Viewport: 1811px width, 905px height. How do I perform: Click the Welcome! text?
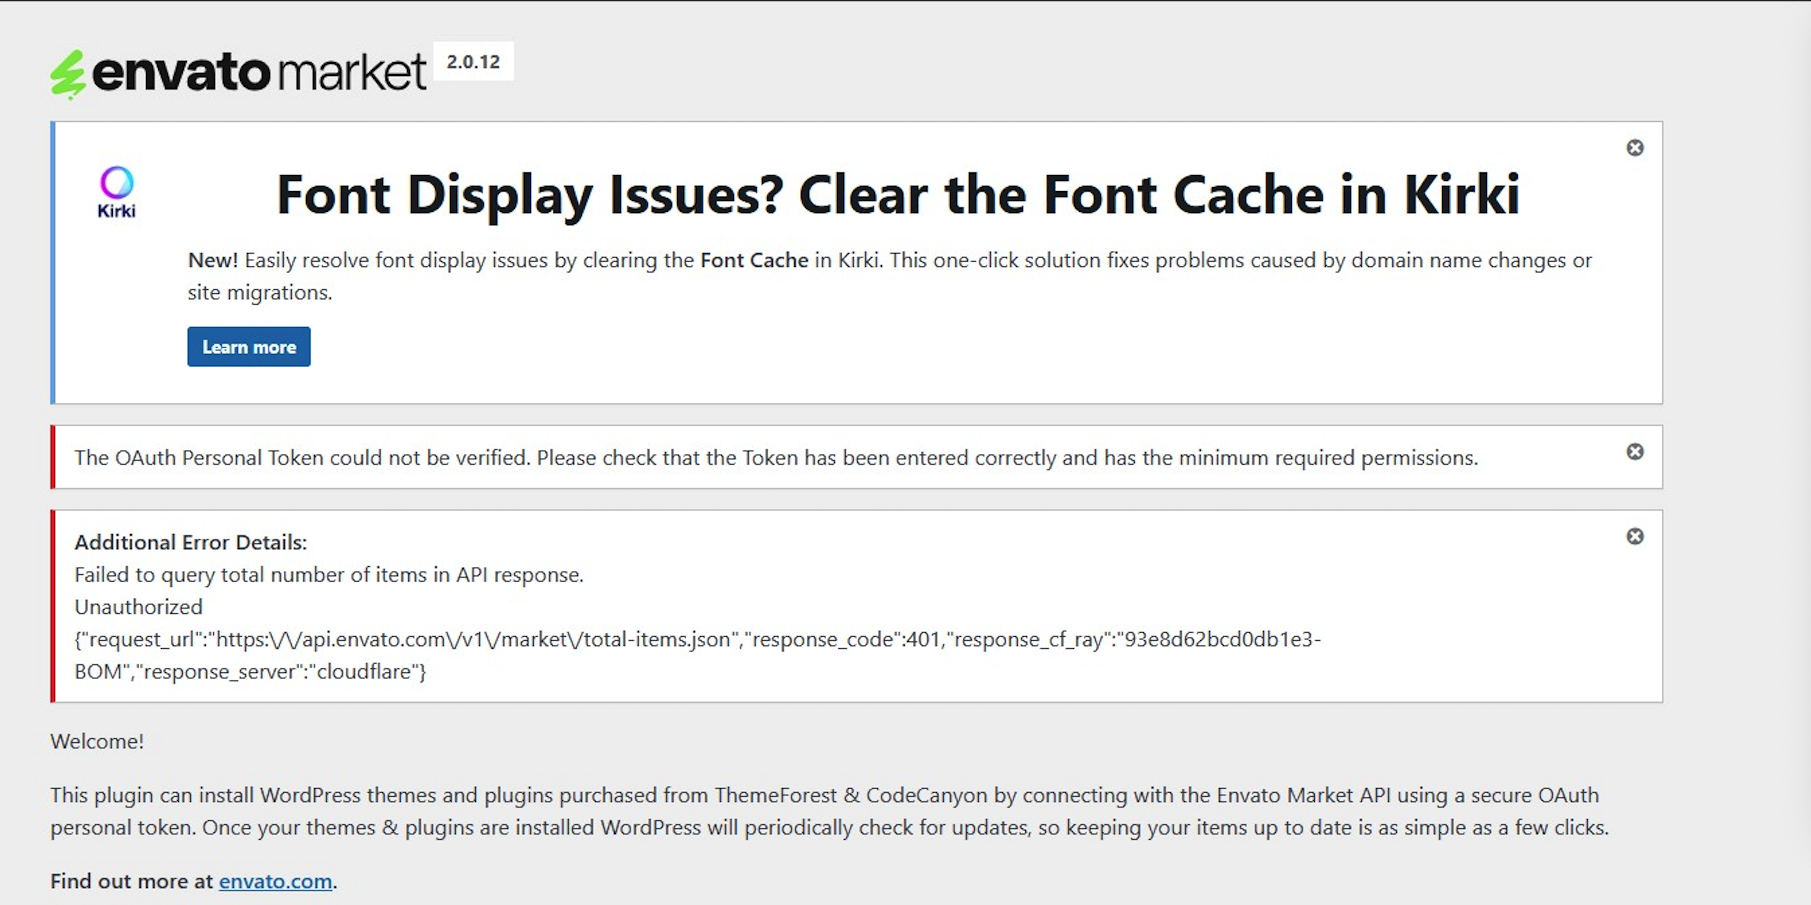click(97, 741)
